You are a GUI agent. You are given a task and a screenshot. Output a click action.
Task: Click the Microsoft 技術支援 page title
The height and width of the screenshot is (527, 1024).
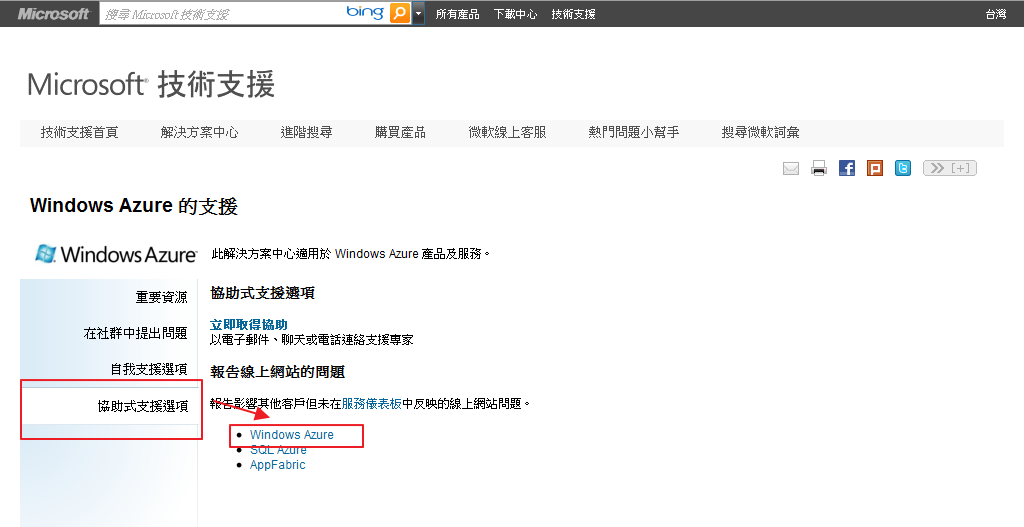[152, 85]
